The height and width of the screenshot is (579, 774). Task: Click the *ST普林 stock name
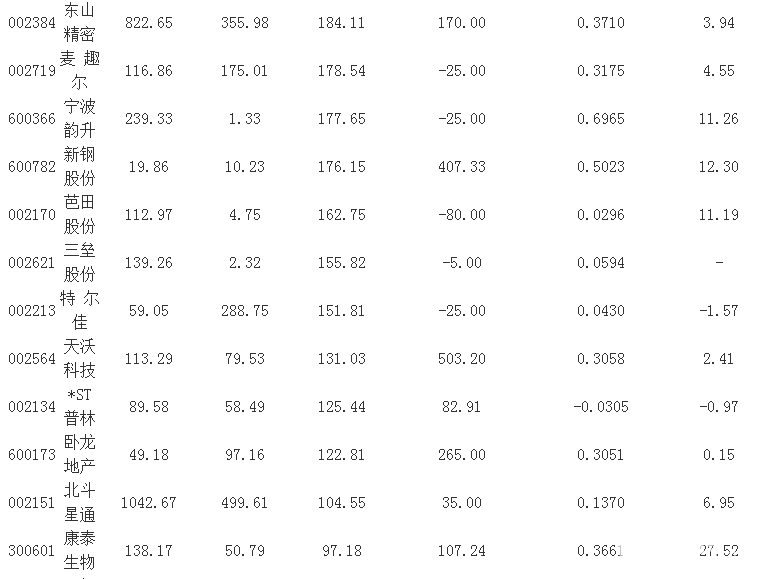click(80, 406)
